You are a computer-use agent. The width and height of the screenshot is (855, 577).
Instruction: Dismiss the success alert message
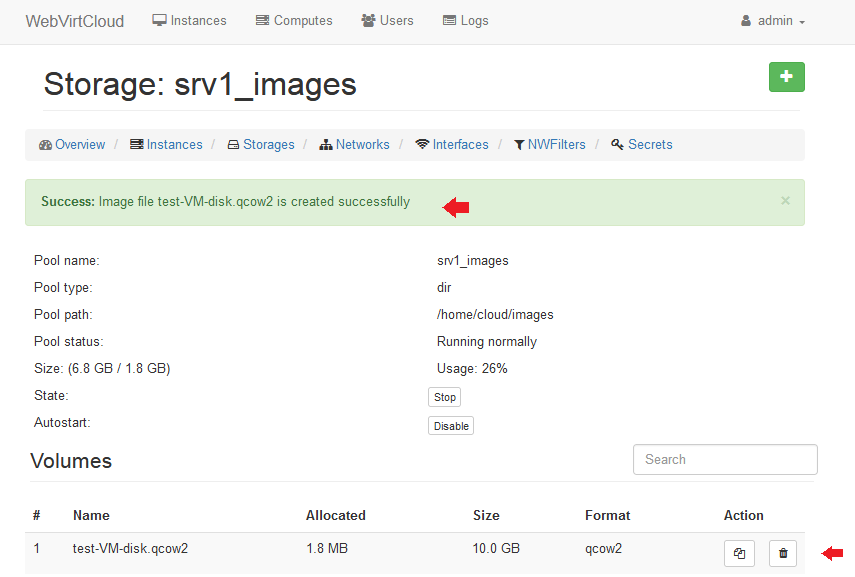pyautogui.click(x=785, y=201)
